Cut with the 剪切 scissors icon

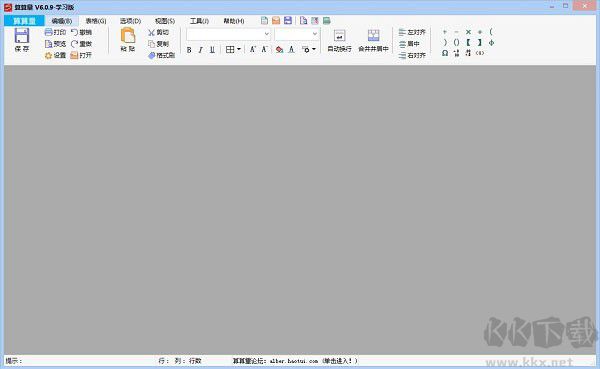[x=152, y=33]
